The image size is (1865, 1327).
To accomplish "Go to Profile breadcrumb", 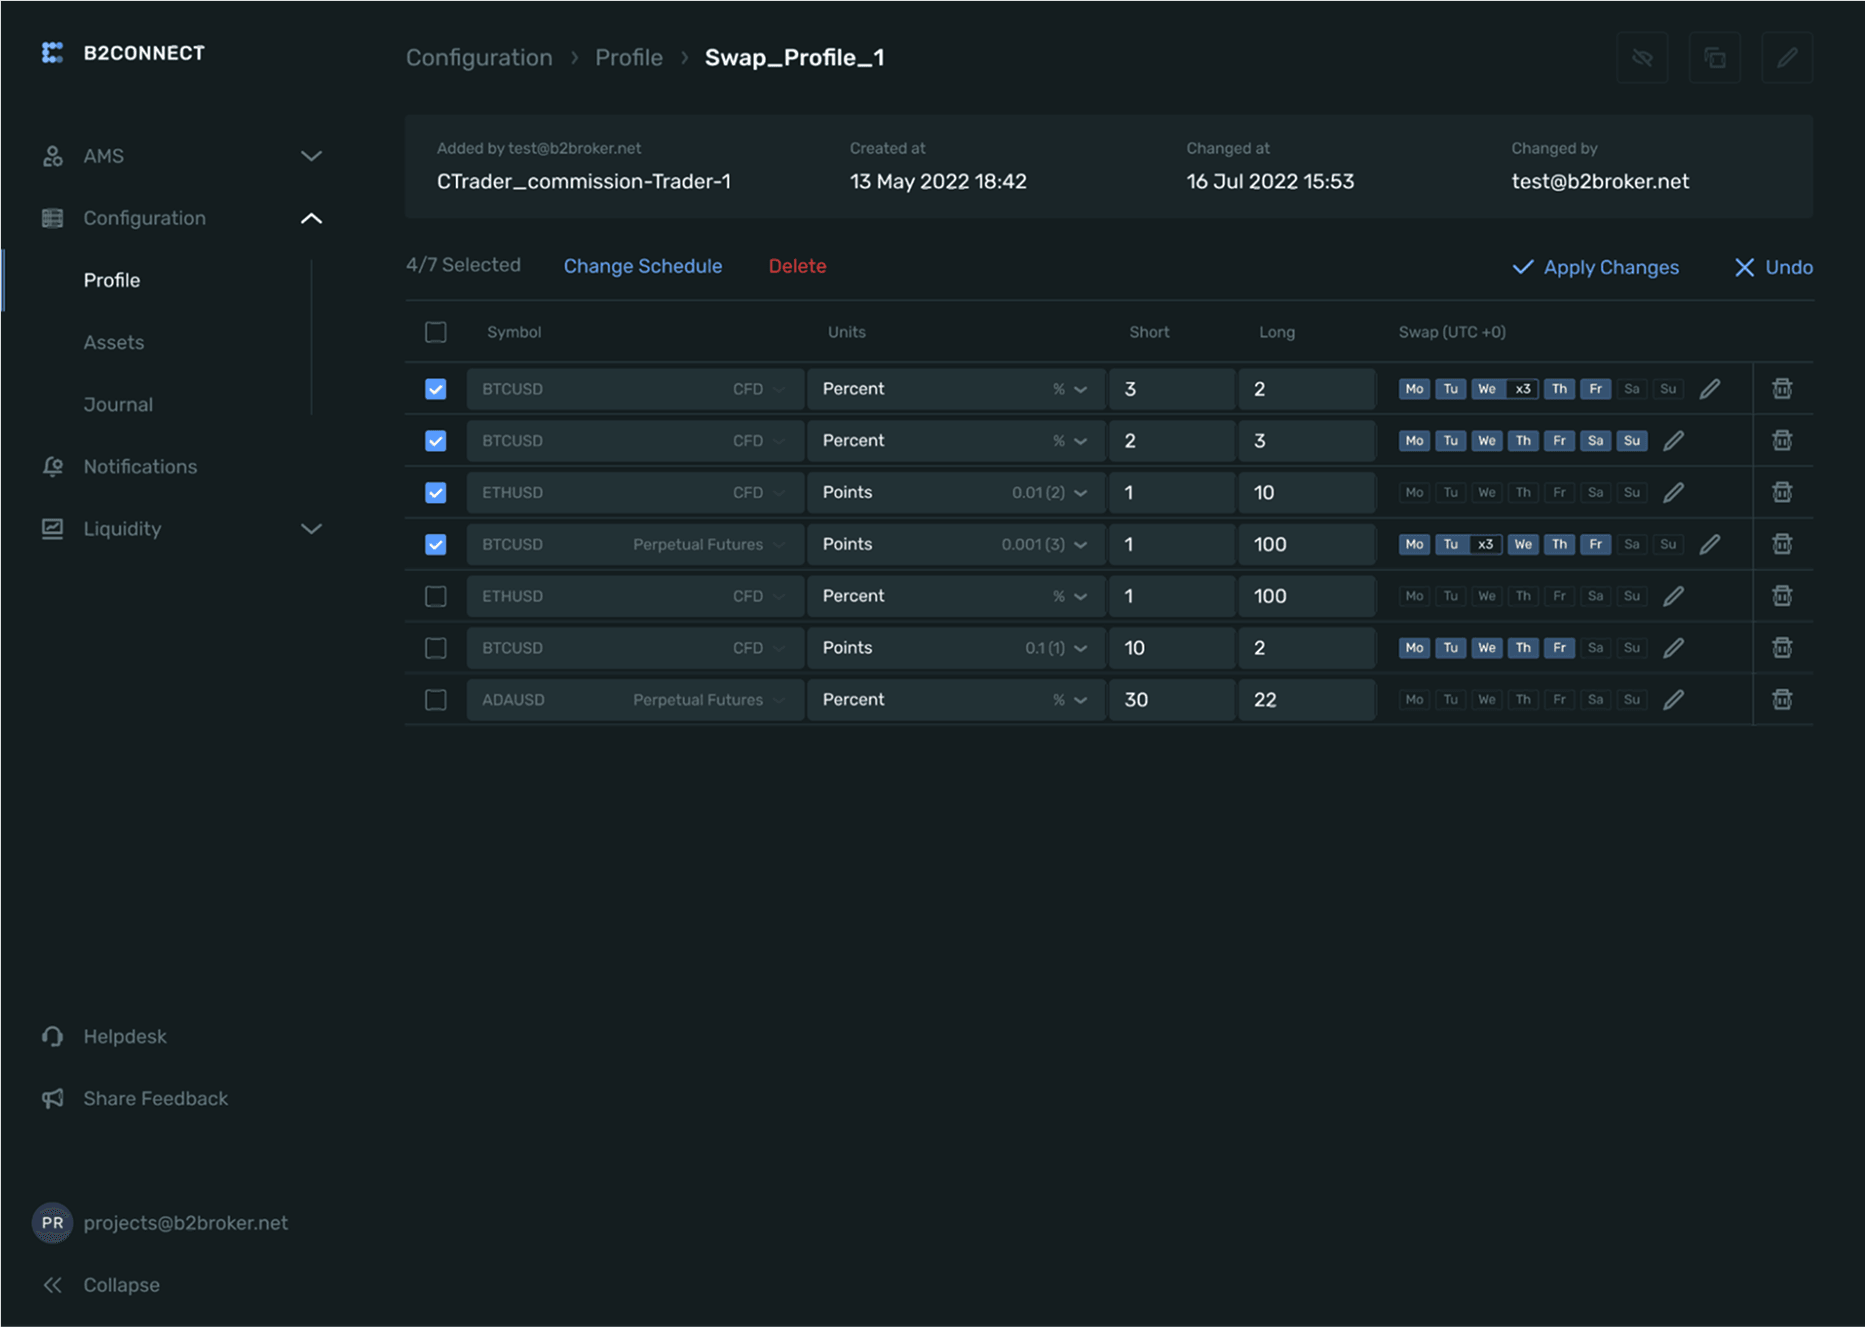I will tap(629, 58).
